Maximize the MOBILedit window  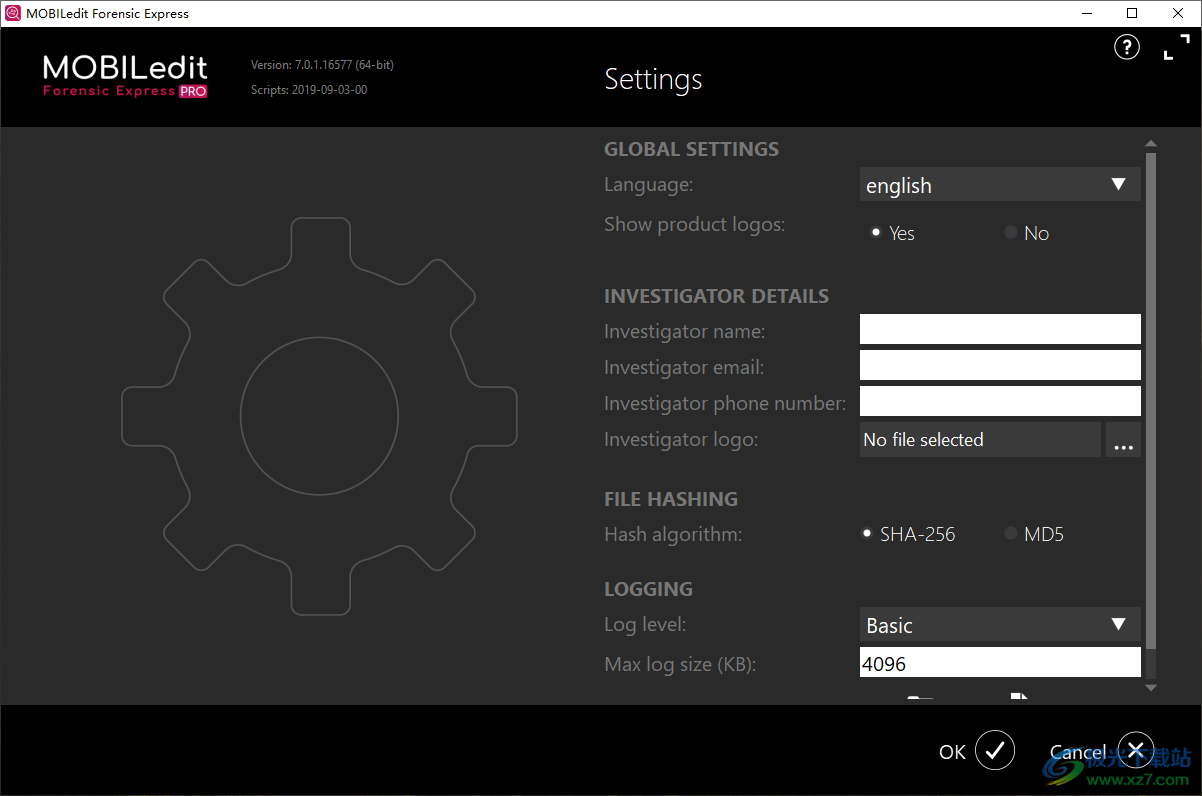[1132, 13]
